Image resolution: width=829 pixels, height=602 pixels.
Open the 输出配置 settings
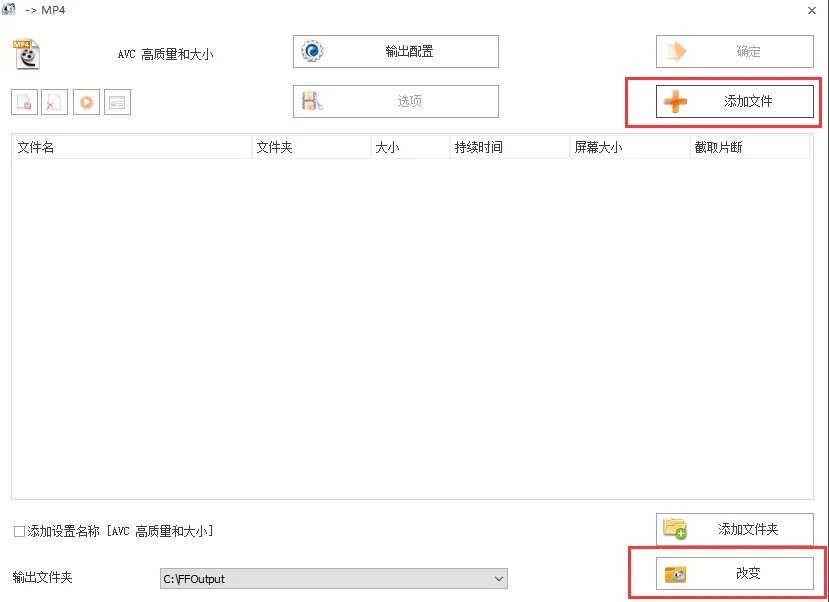click(394, 51)
